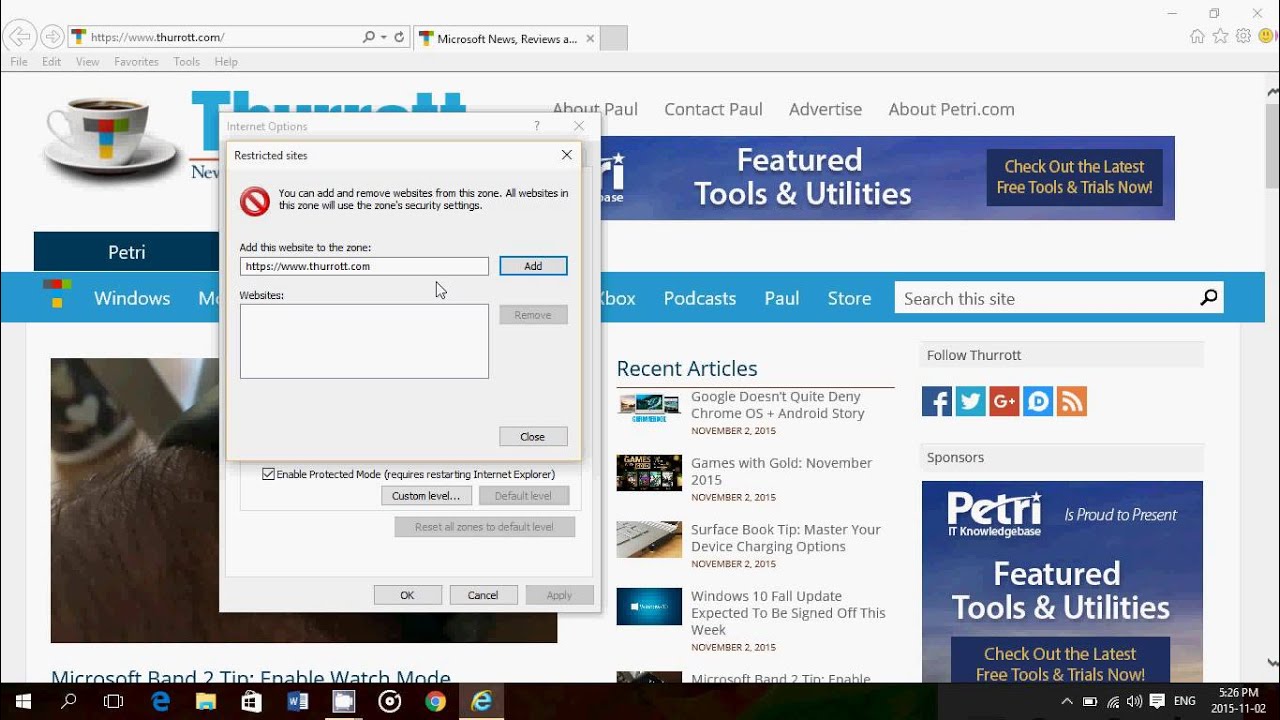
Task: Open the address bar autocomplete dropdown arrow
Action: (383, 37)
